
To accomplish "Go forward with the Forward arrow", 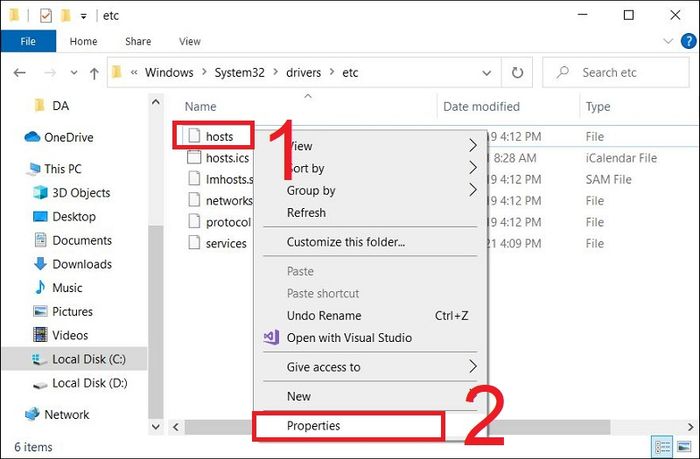I will [50, 72].
